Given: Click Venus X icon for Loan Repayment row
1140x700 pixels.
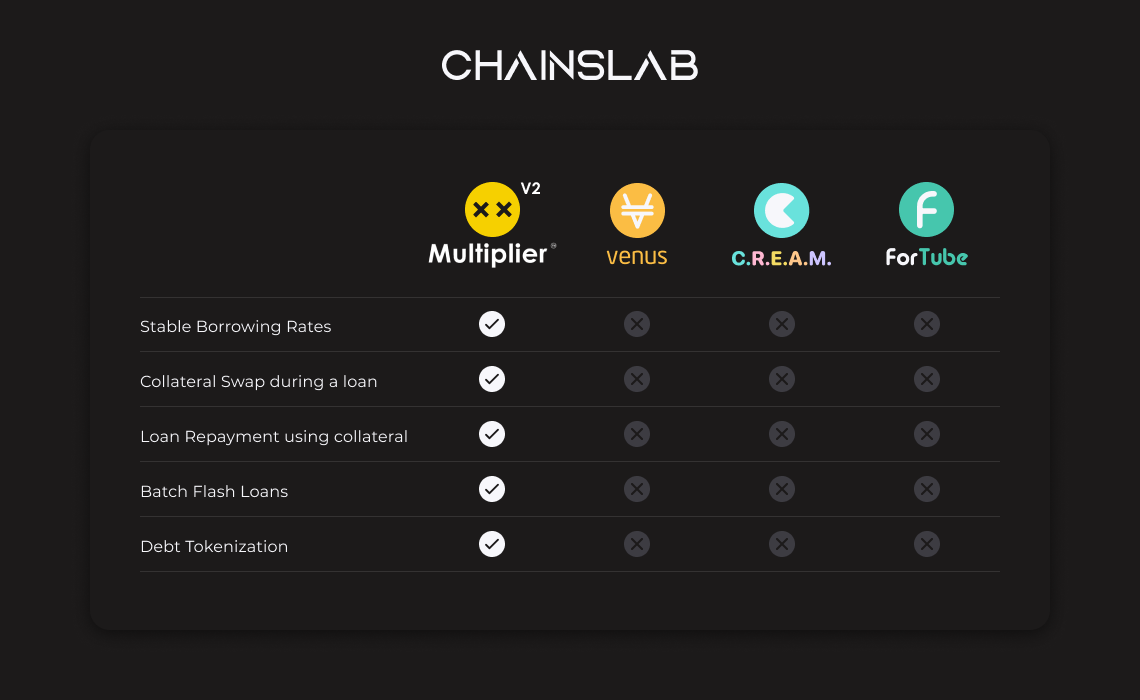Looking at the screenshot, I should pos(637,434).
